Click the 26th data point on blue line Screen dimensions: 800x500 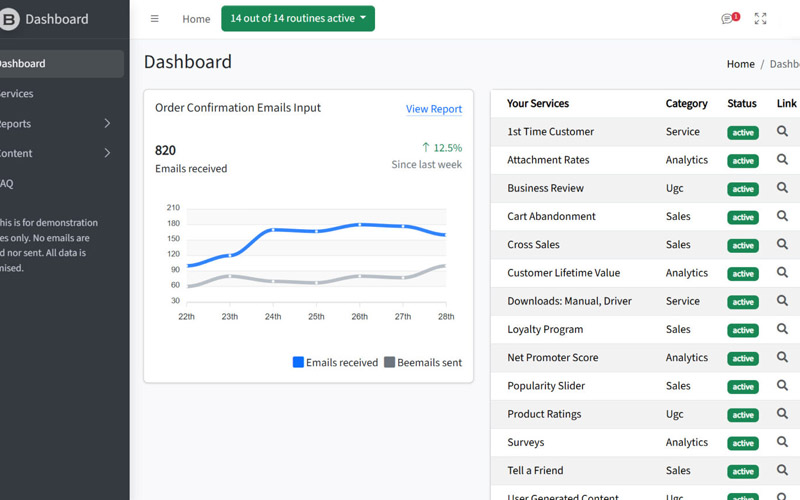pyautogui.click(x=360, y=225)
